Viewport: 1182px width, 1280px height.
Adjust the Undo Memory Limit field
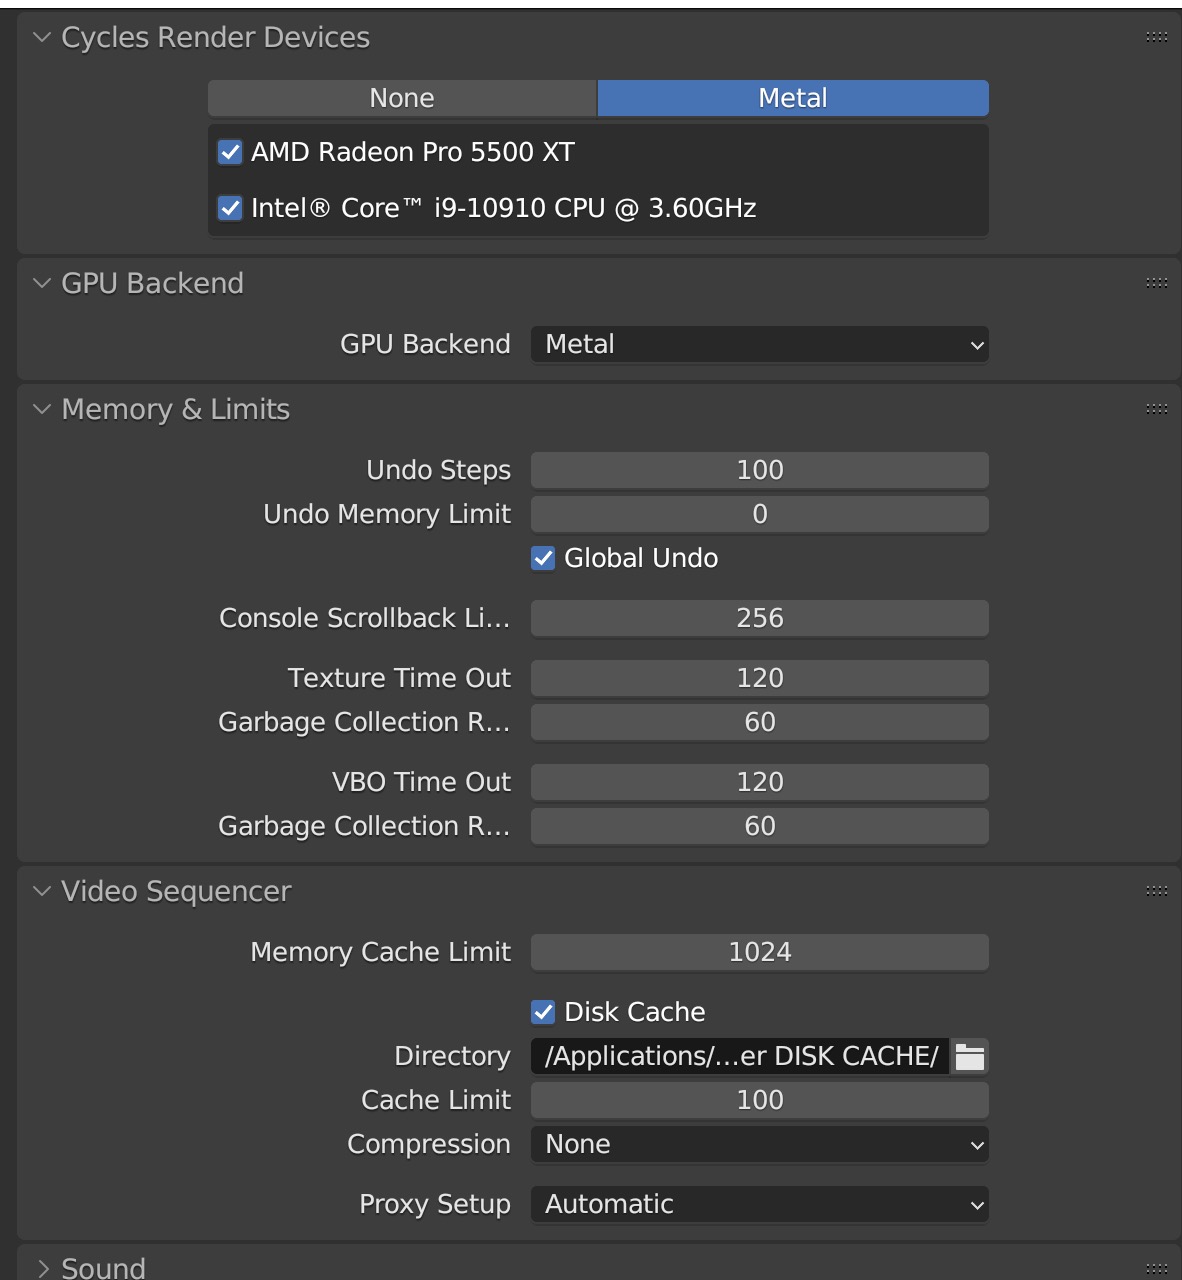pyautogui.click(x=760, y=514)
